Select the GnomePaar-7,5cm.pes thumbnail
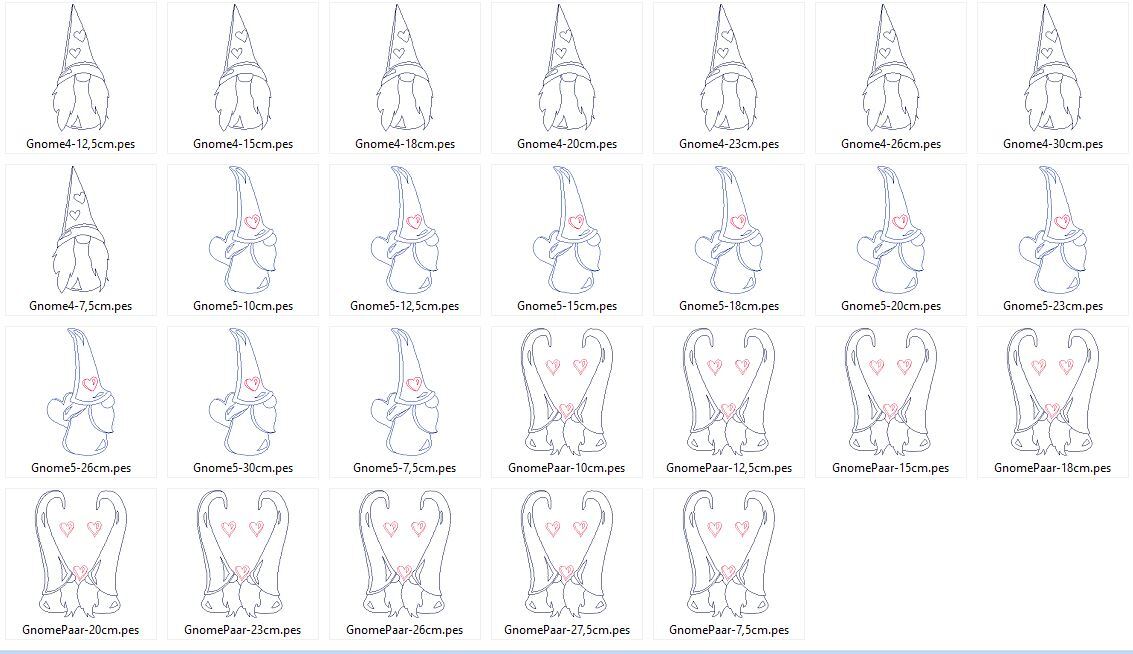The image size is (1133, 654). 729,556
